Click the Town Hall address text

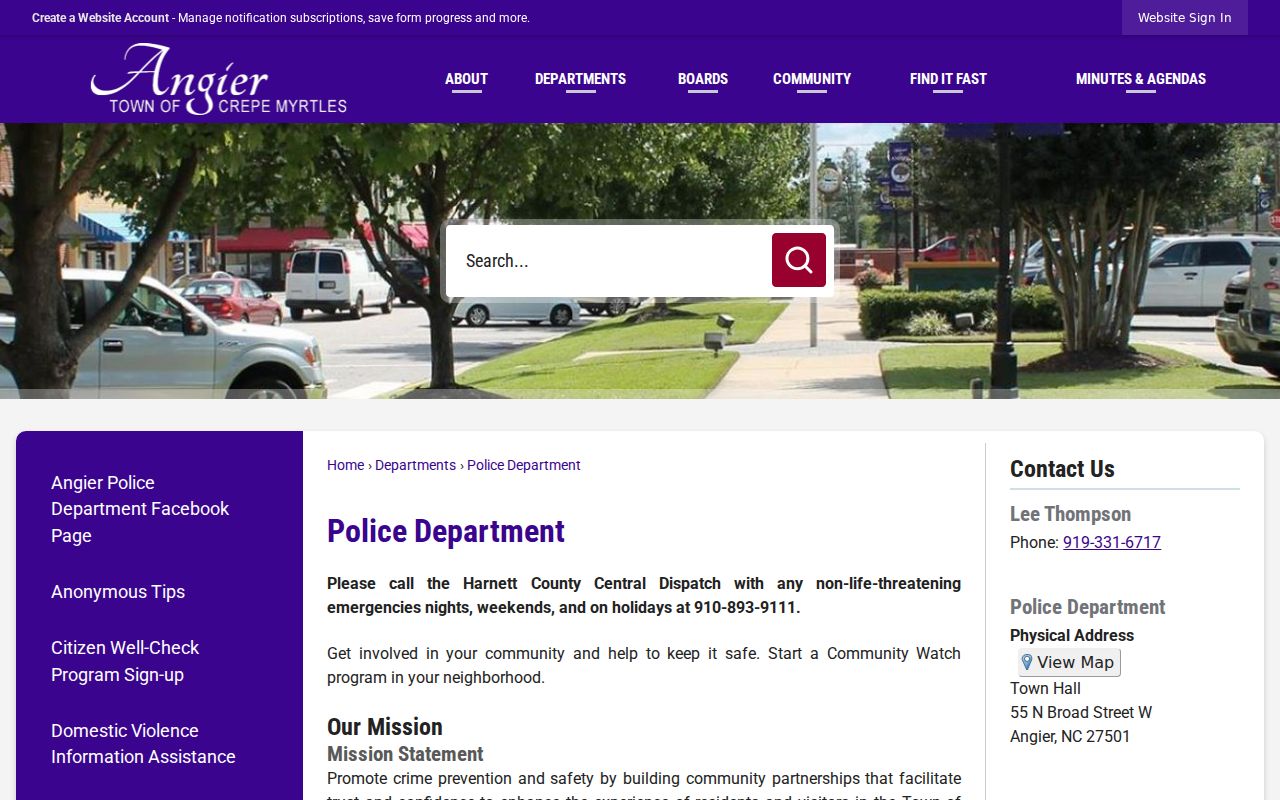(1045, 688)
